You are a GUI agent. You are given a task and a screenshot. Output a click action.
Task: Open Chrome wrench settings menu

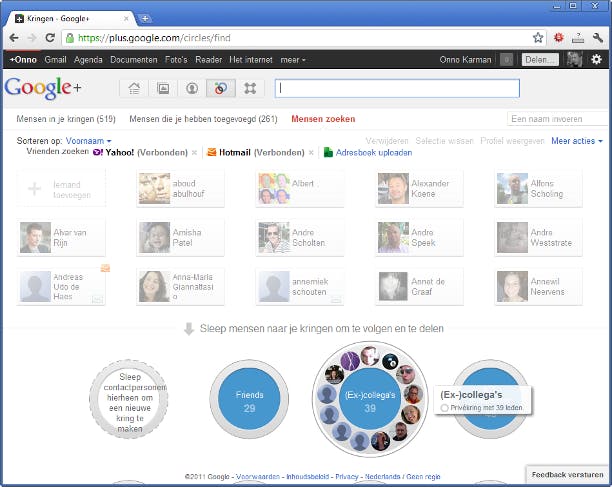tap(598, 38)
